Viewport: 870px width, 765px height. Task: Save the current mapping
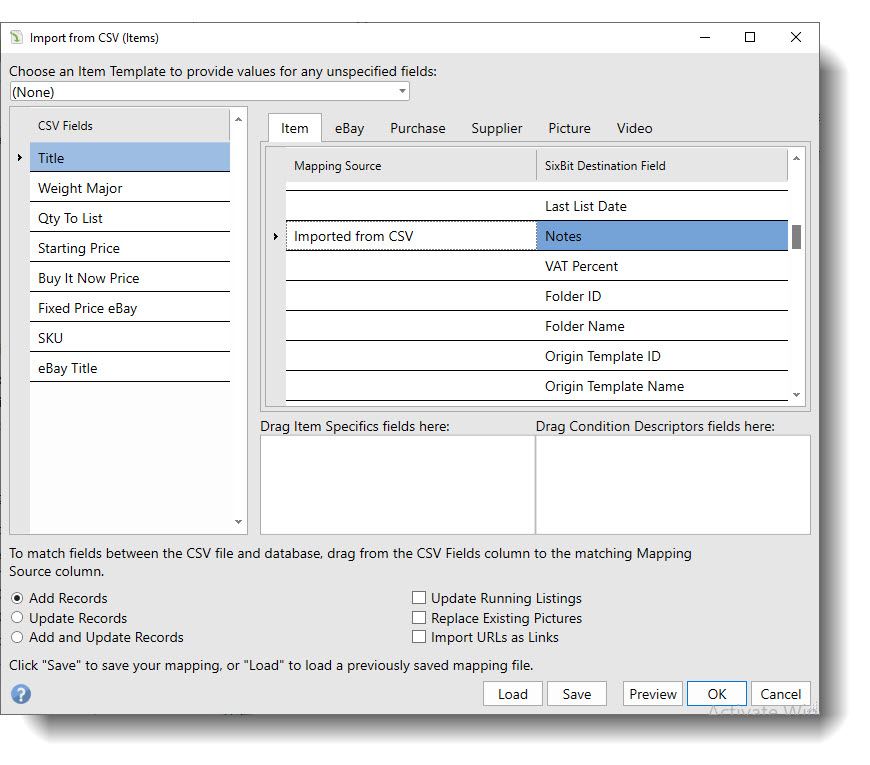pos(577,693)
